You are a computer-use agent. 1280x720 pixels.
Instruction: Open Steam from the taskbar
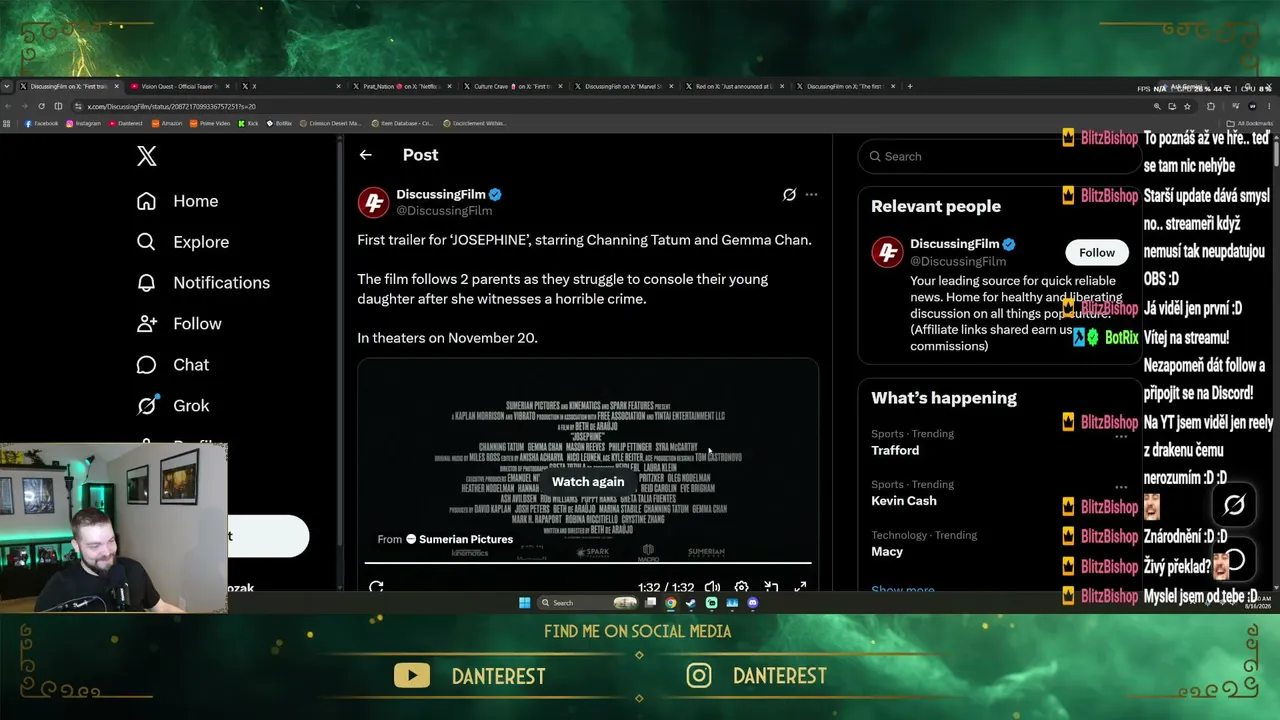690,603
